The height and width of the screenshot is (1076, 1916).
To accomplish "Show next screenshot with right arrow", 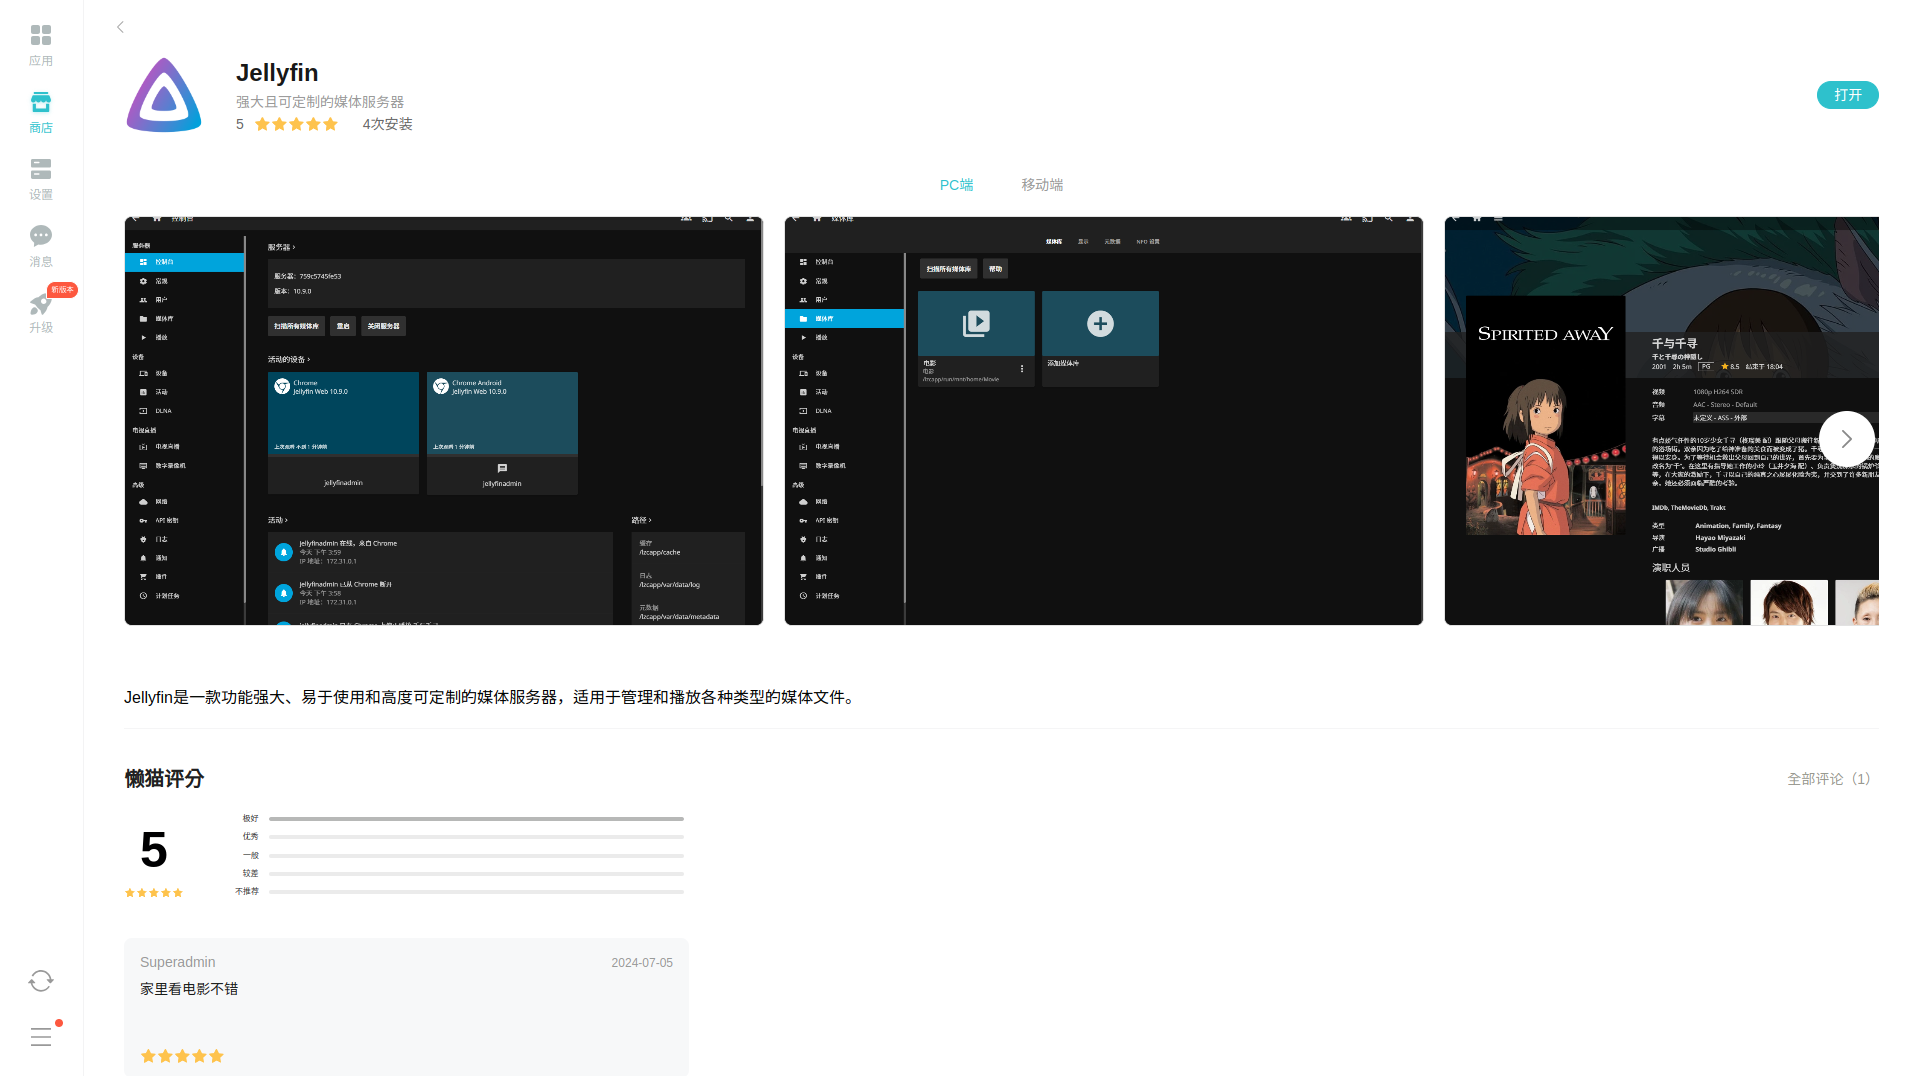I will pyautogui.click(x=1846, y=439).
